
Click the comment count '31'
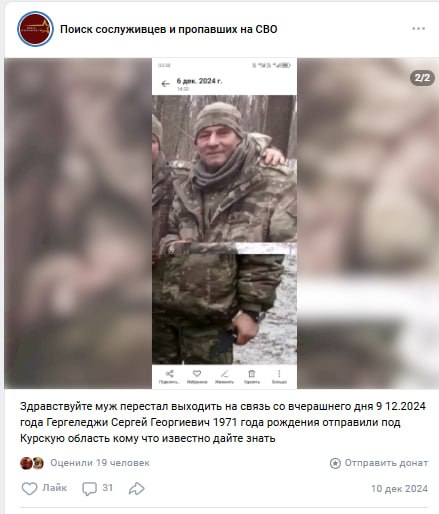click(107, 488)
